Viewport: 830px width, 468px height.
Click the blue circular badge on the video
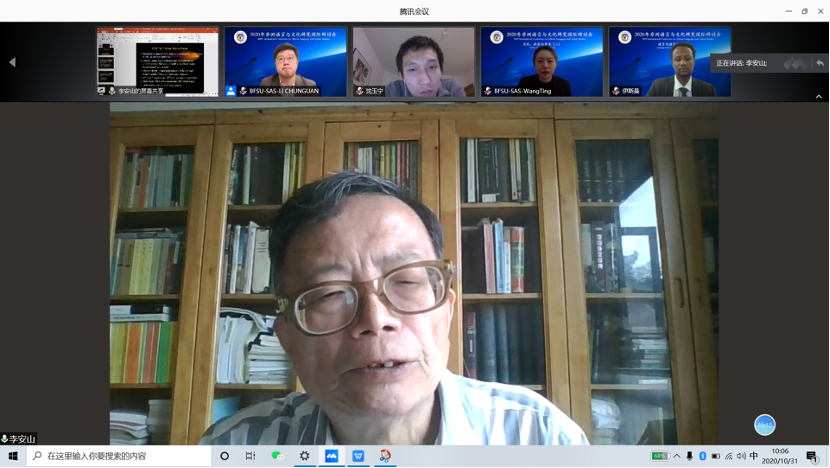pos(764,424)
